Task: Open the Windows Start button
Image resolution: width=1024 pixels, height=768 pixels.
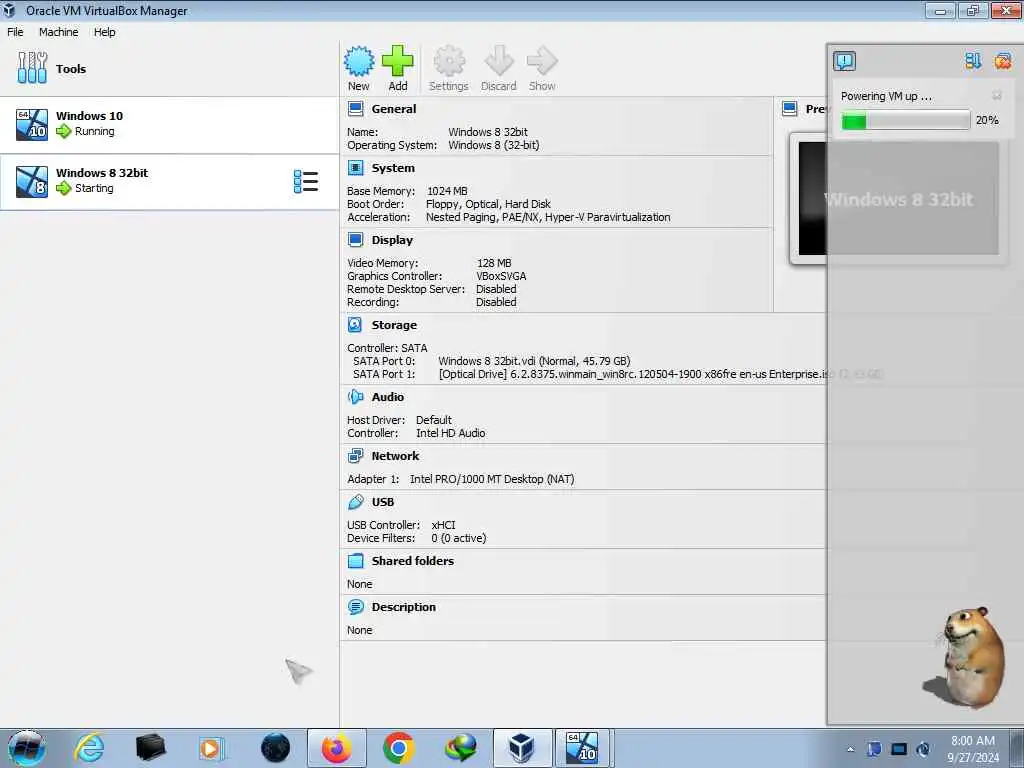Action: pos(26,748)
